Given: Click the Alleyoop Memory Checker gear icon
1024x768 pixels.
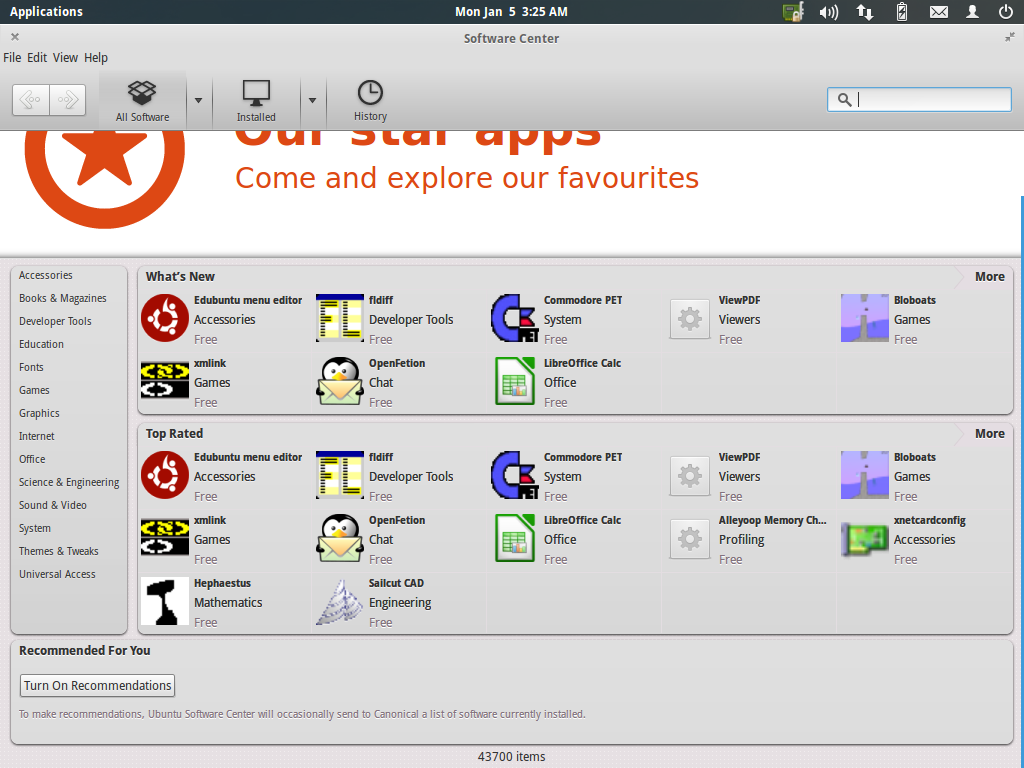Looking at the screenshot, I should click(690, 539).
